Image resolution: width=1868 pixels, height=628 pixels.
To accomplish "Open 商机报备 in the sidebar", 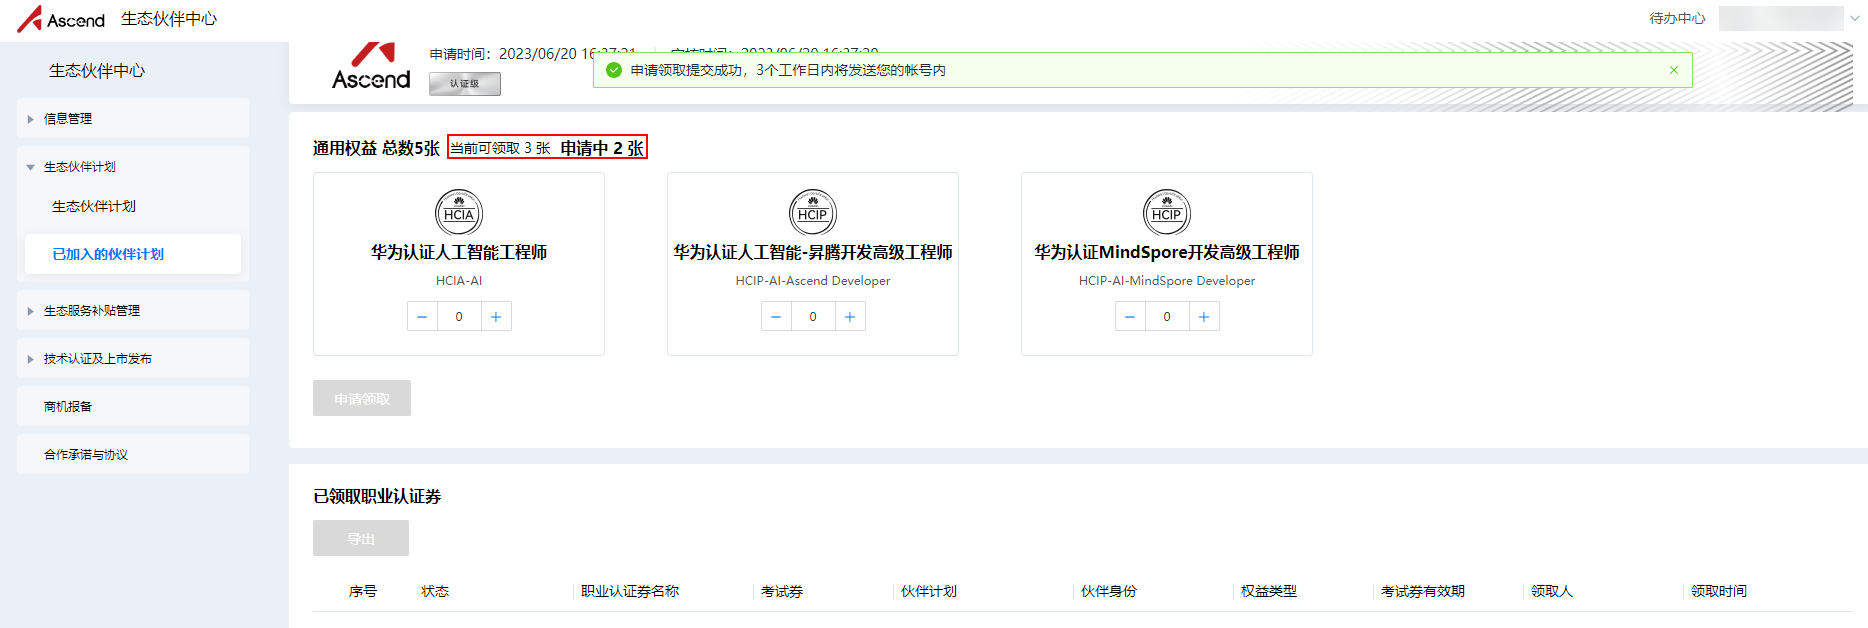I will click(x=133, y=406).
